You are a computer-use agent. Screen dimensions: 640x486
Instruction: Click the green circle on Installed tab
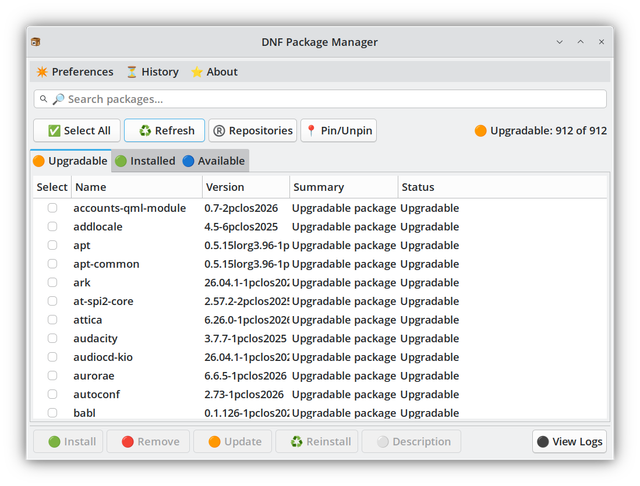tap(121, 161)
